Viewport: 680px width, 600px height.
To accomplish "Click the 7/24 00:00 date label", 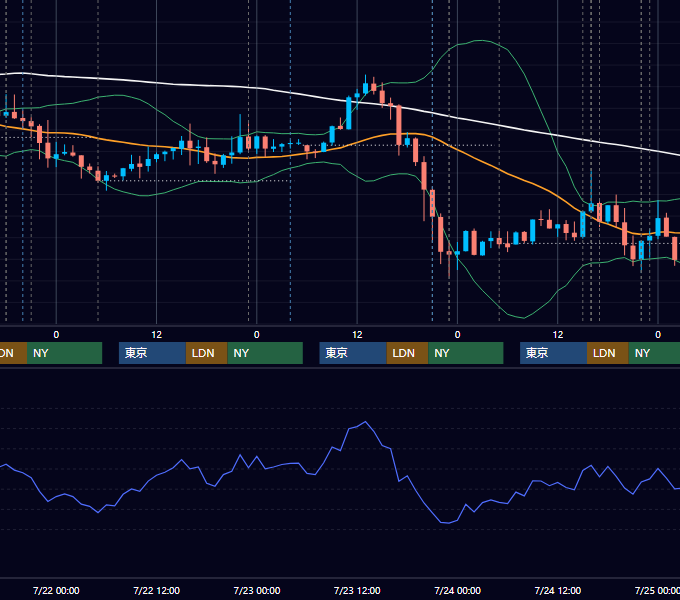I will click(458, 590).
